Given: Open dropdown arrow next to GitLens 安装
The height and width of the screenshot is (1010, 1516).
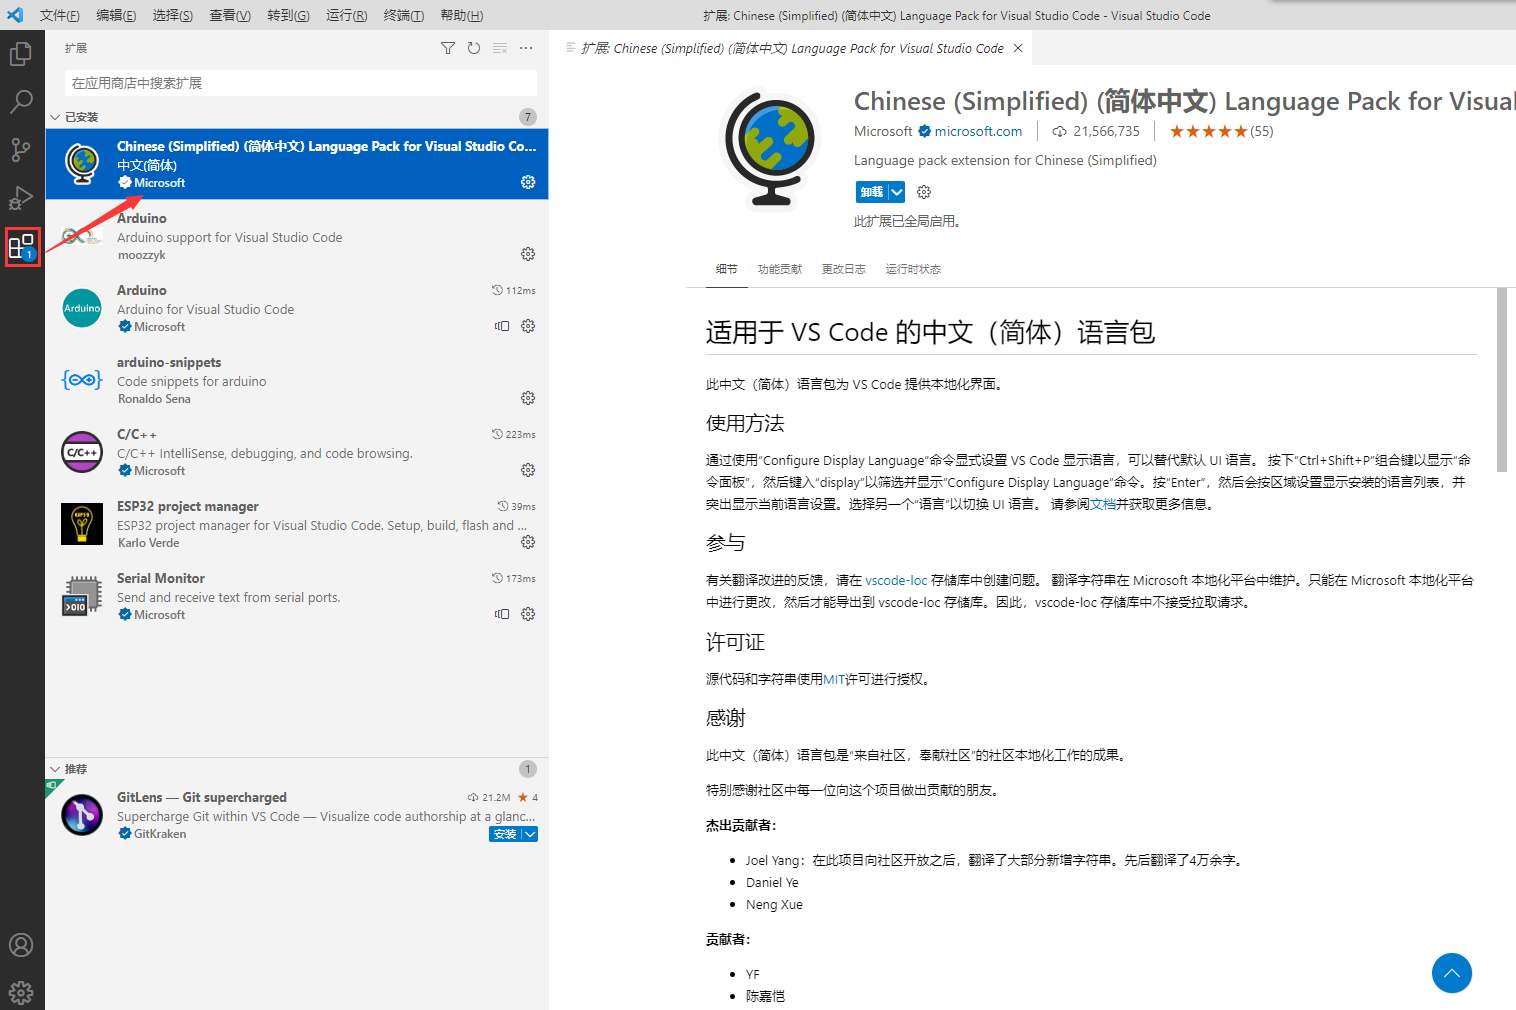Looking at the screenshot, I should tap(530, 834).
